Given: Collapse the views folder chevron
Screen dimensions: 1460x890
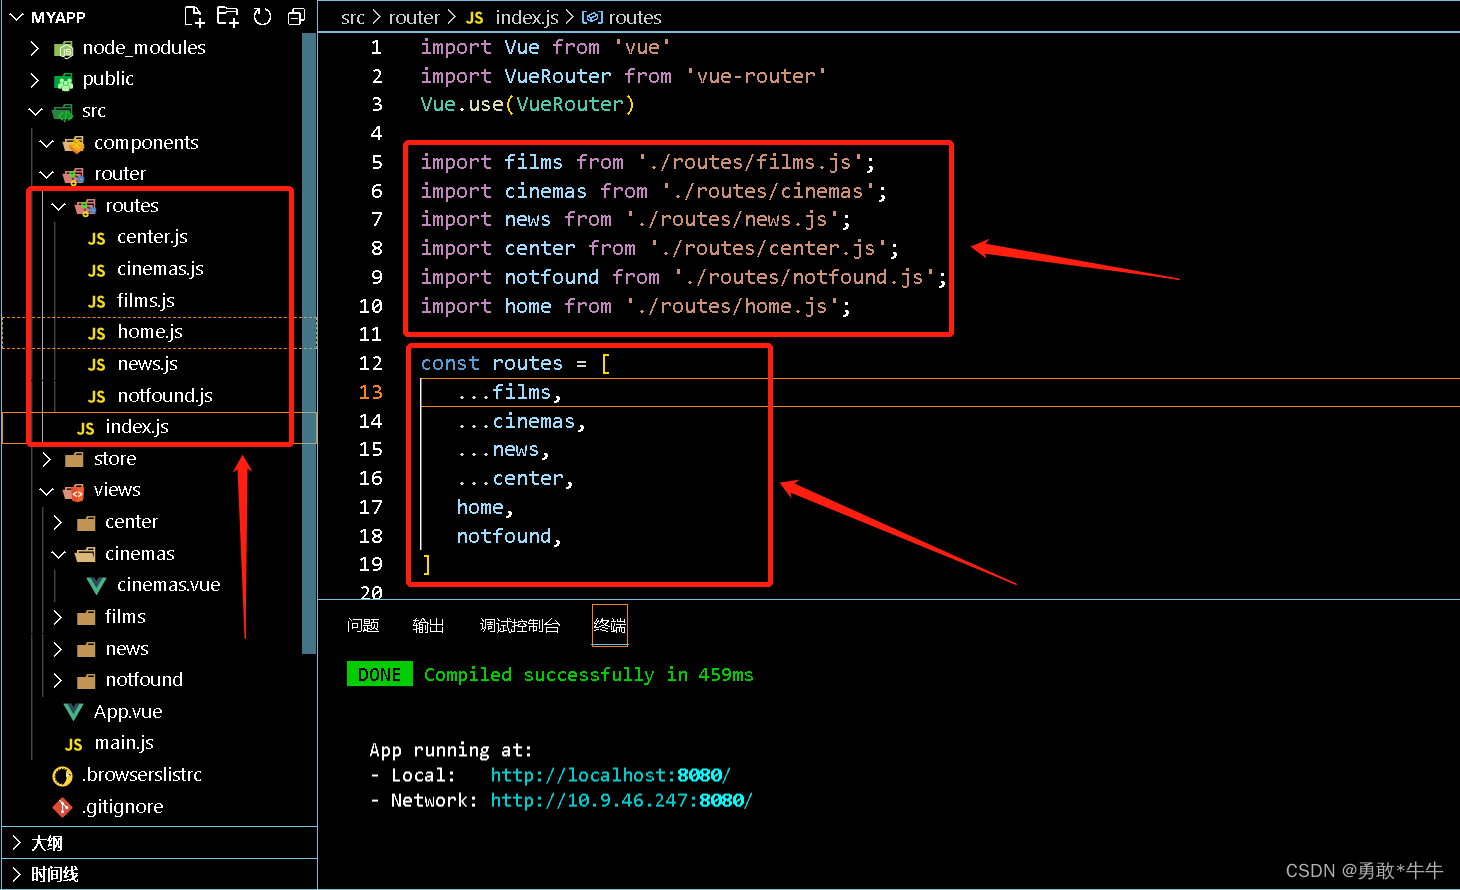Looking at the screenshot, I should (47, 491).
